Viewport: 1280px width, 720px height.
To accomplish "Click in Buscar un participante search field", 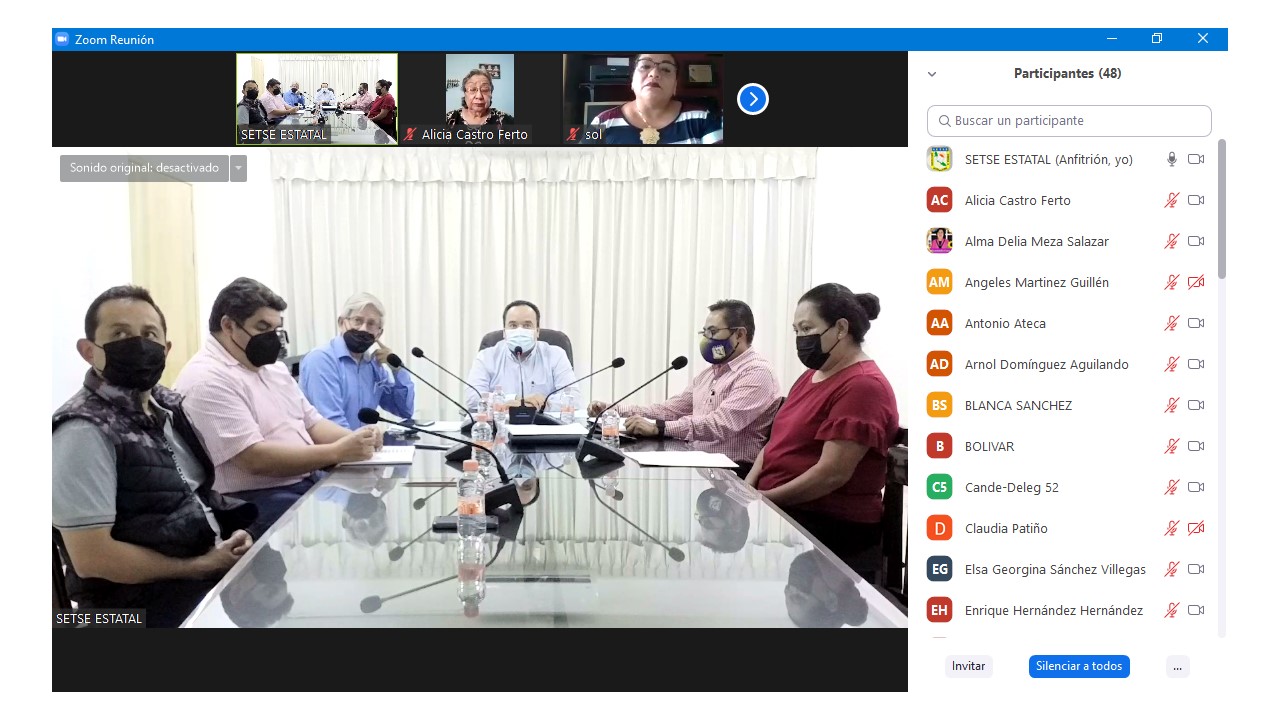I will point(1069,120).
